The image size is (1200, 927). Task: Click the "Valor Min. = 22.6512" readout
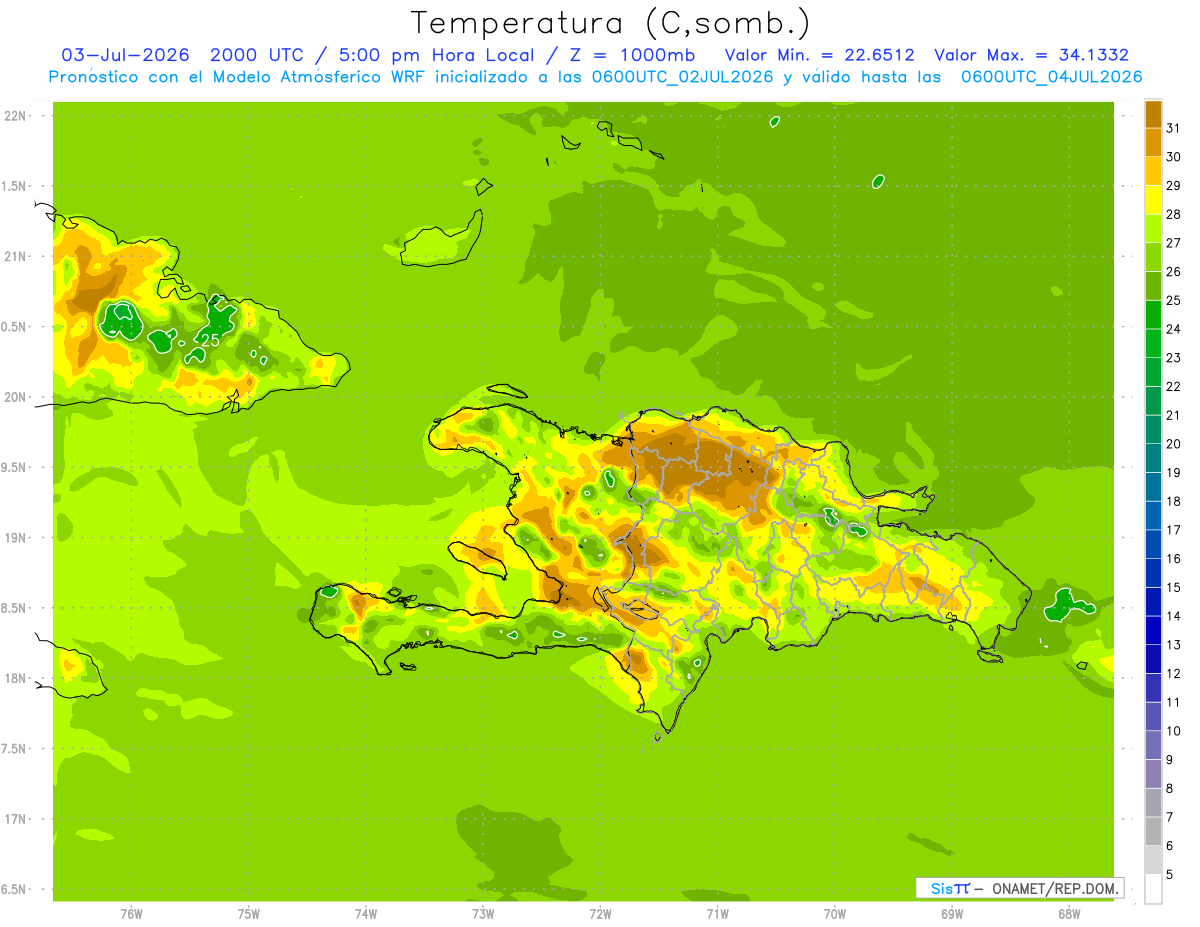tap(819, 55)
